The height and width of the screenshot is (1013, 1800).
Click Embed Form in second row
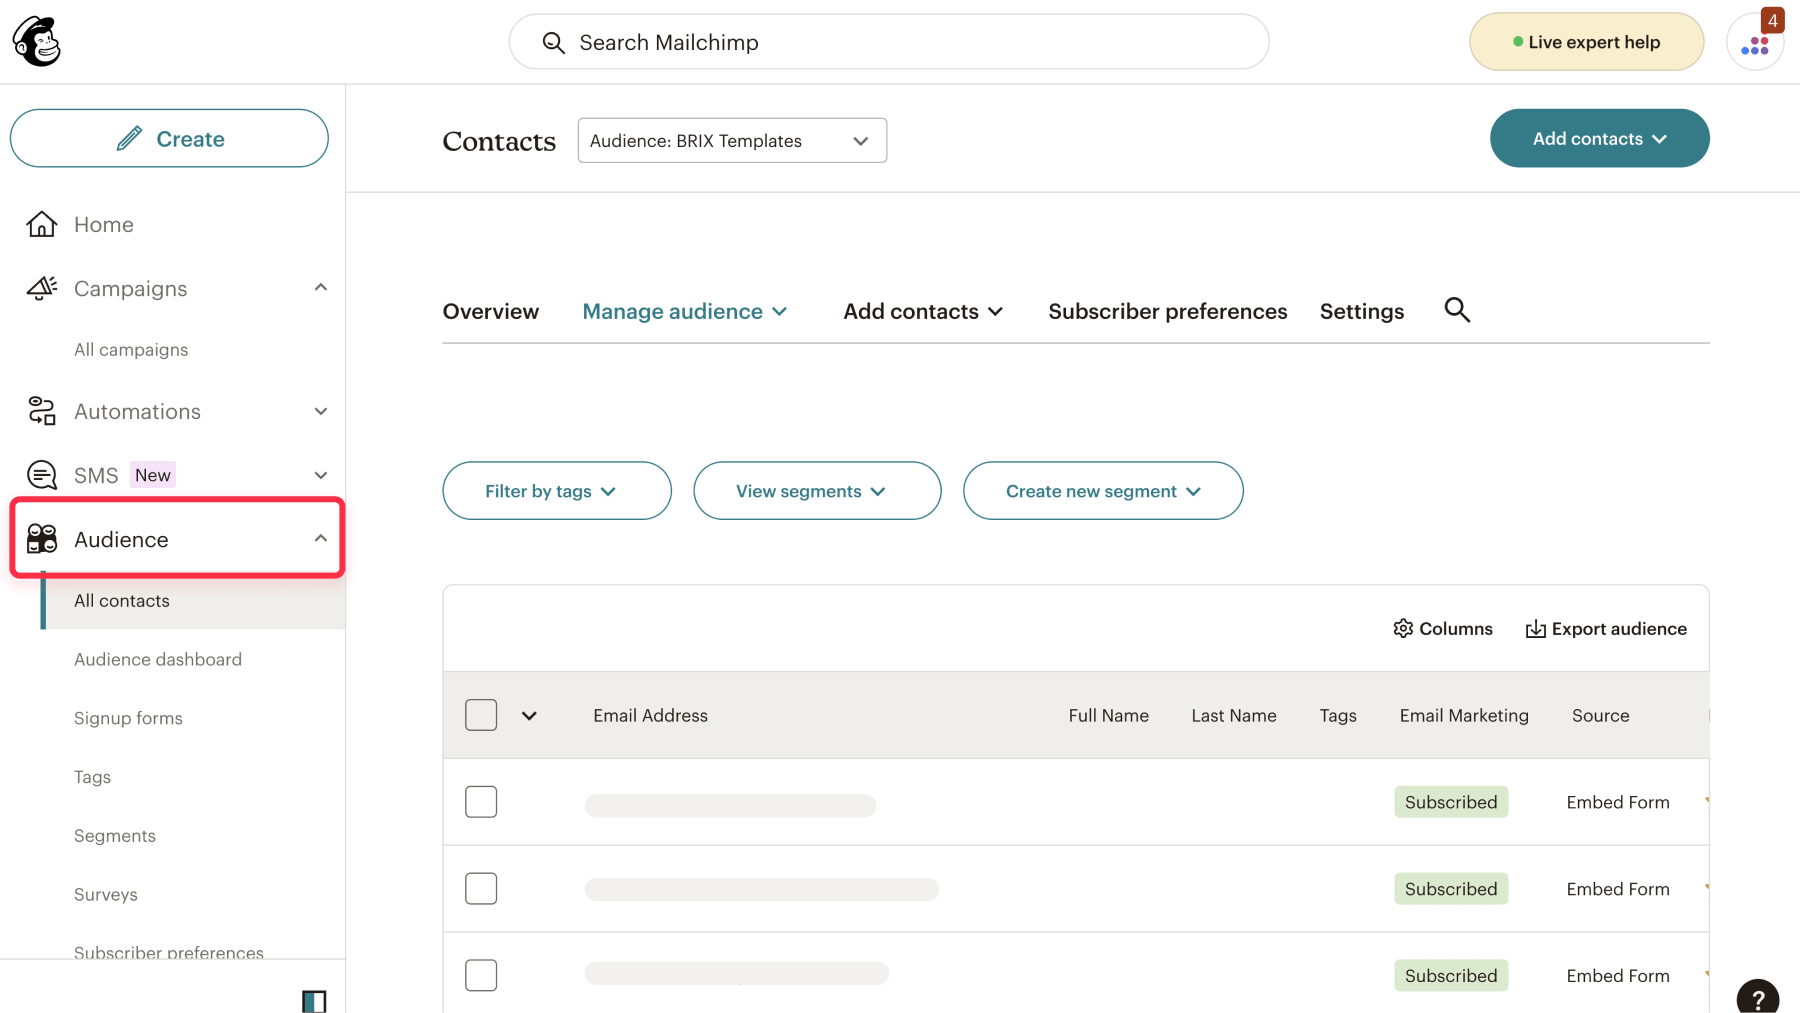point(1618,889)
